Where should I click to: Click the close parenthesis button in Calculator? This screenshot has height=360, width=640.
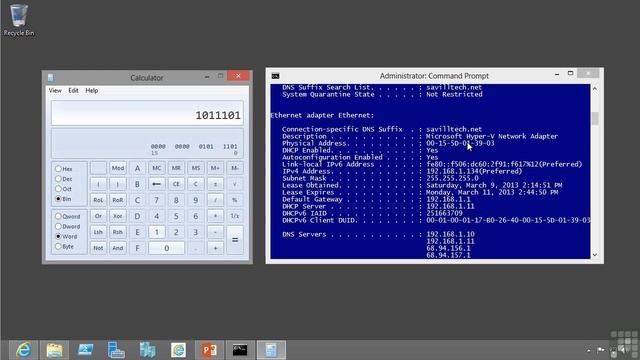[x=118, y=184]
